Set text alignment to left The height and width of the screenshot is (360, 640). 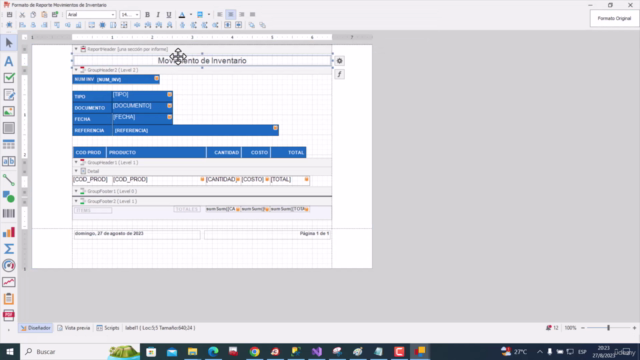(x=220, y=15)
